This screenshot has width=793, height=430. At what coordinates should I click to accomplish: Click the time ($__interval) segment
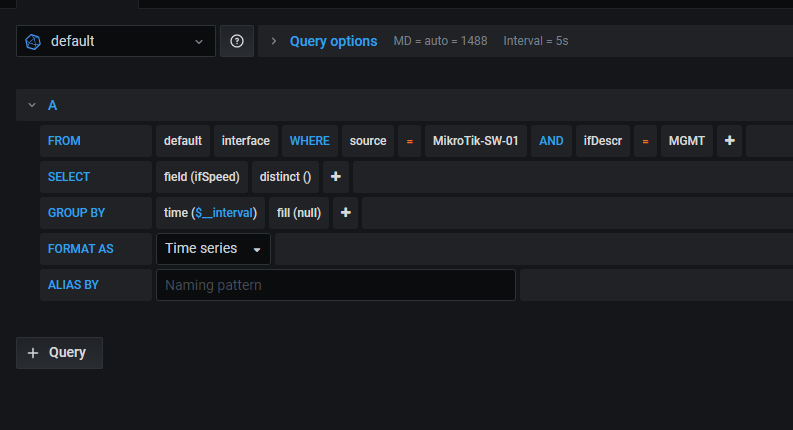point(210,212)
